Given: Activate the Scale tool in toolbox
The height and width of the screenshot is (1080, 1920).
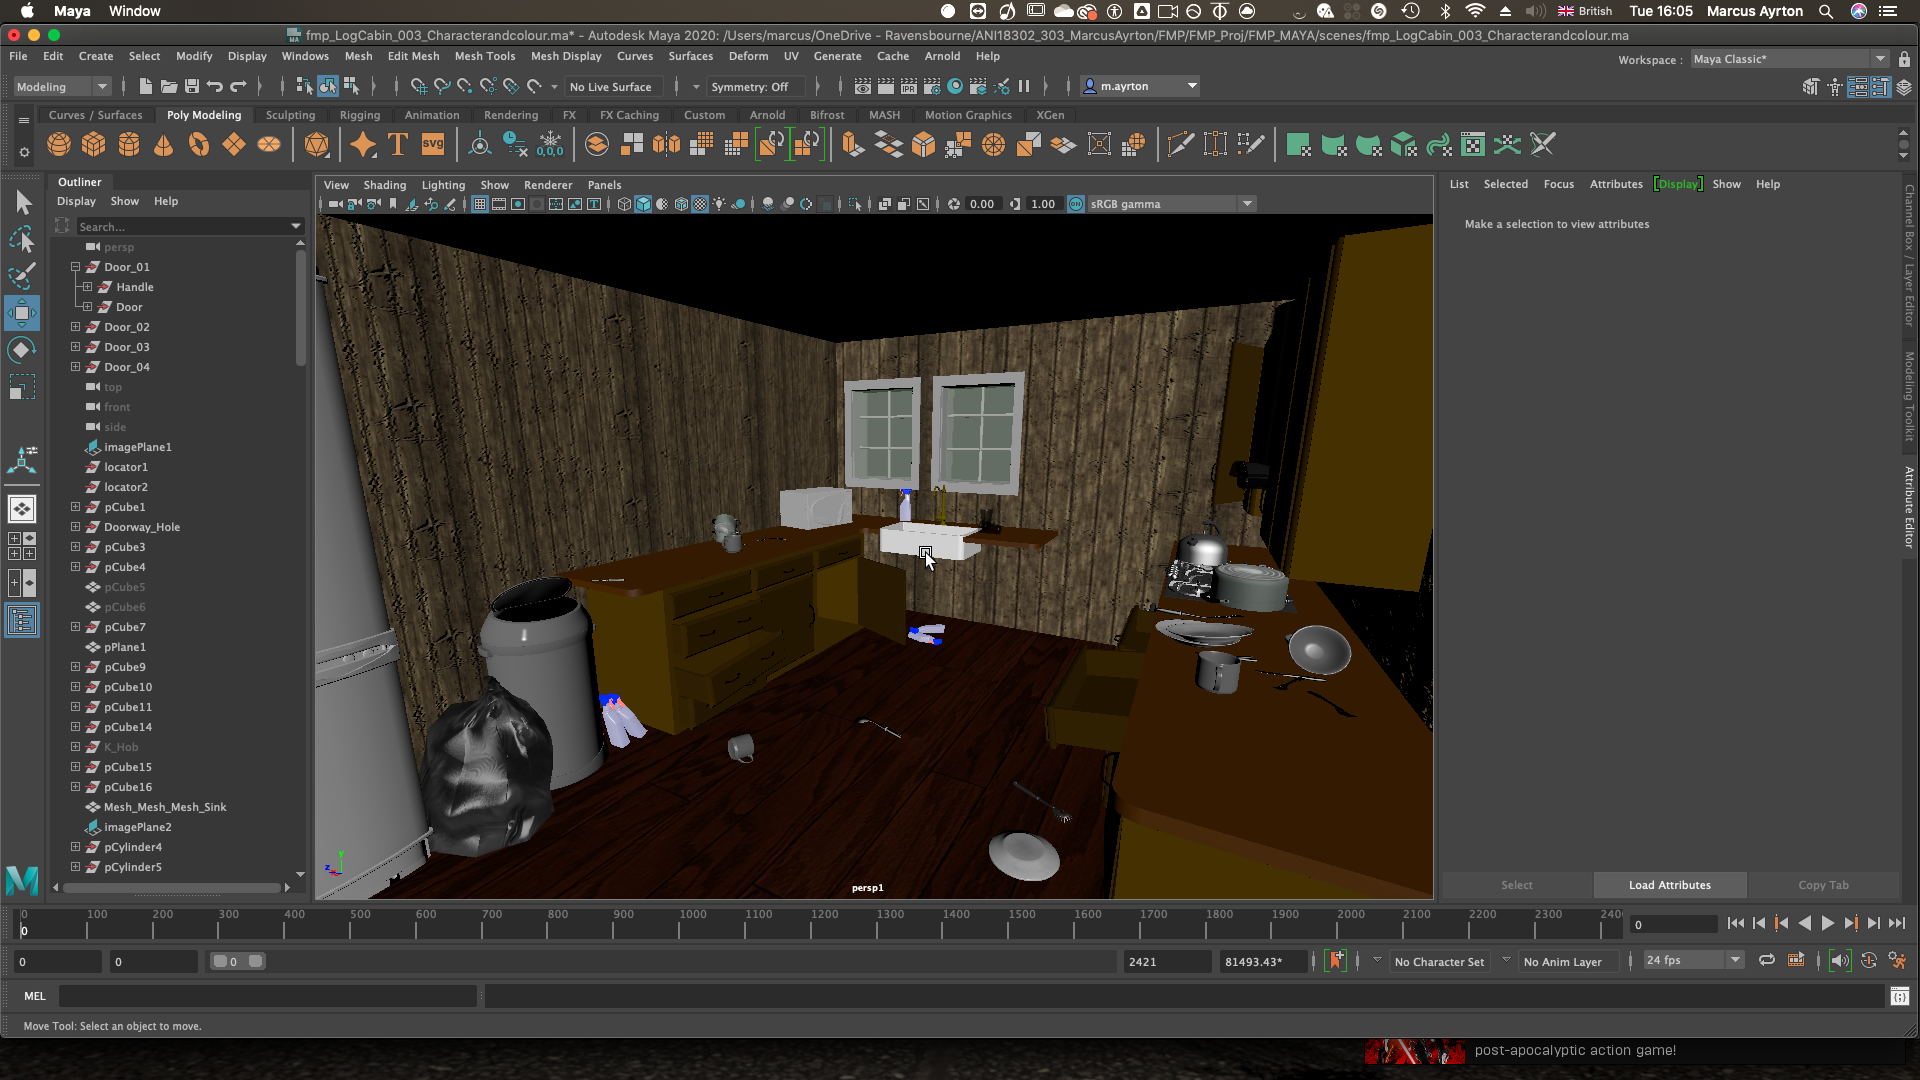Looking at the screenshot, I should 22,386.
